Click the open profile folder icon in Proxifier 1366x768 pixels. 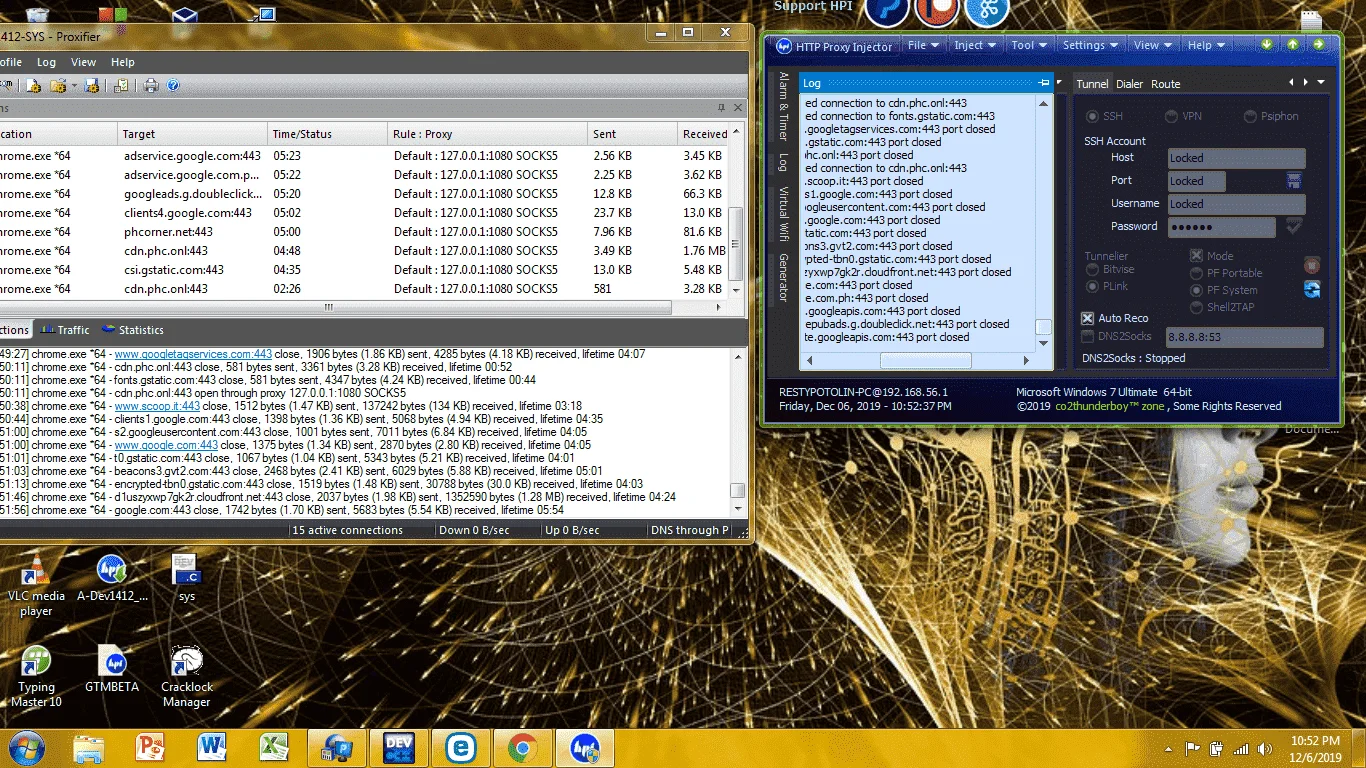coord(58,86)
